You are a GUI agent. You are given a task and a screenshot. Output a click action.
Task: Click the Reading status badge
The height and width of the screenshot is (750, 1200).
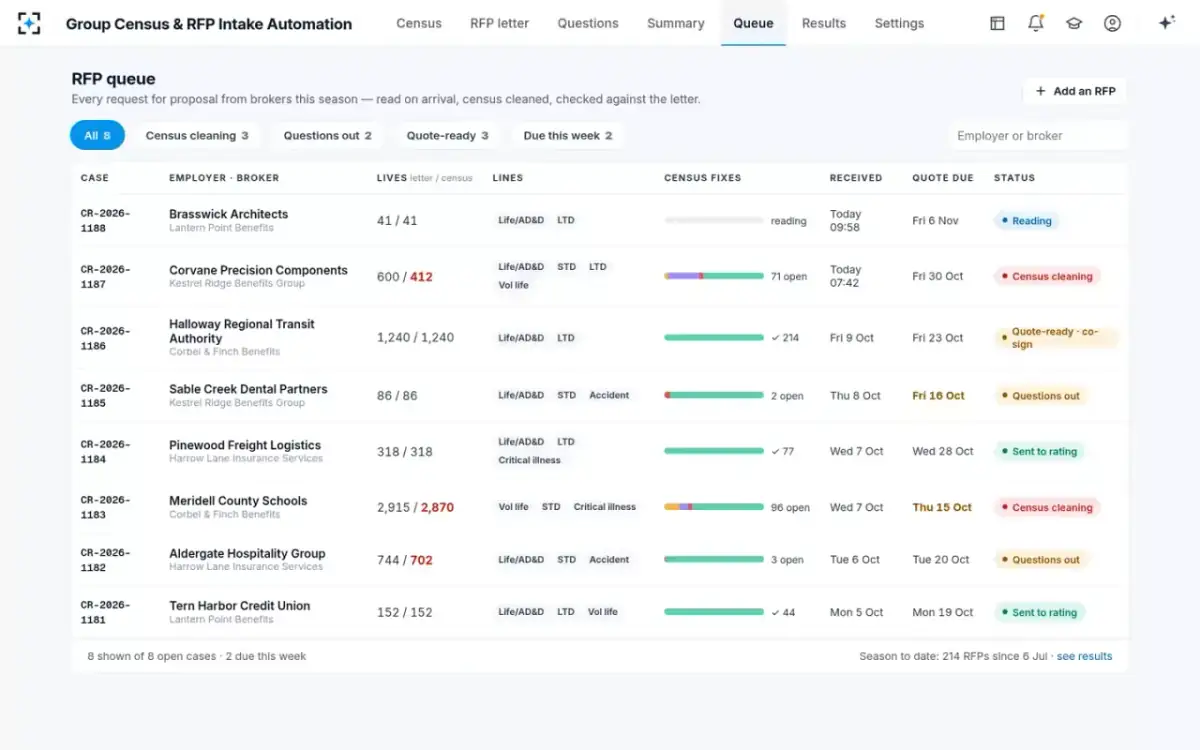click(1025, 221)
